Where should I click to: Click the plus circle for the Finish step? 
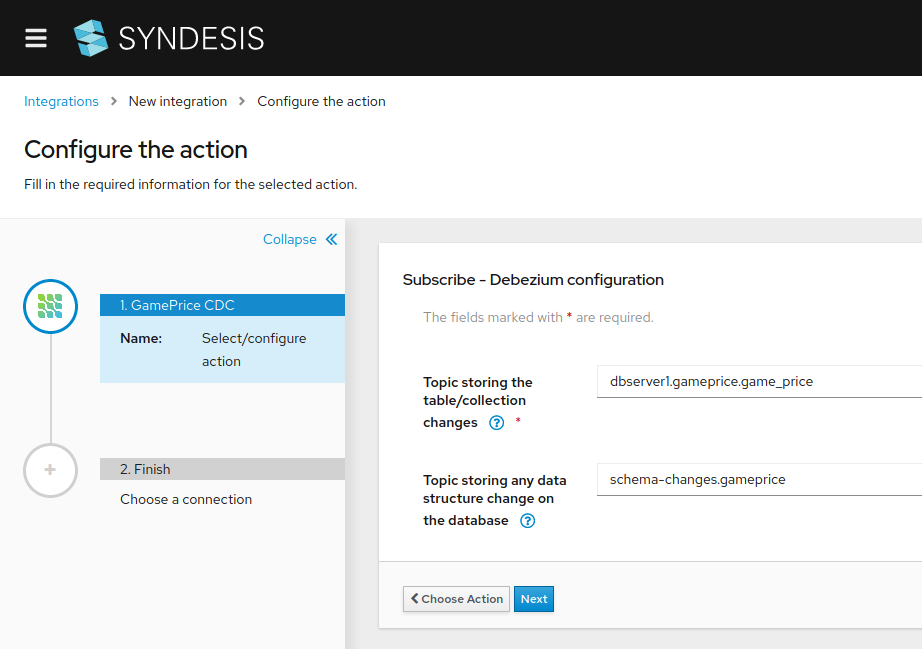pyautogui.click(x=50, y=470)
